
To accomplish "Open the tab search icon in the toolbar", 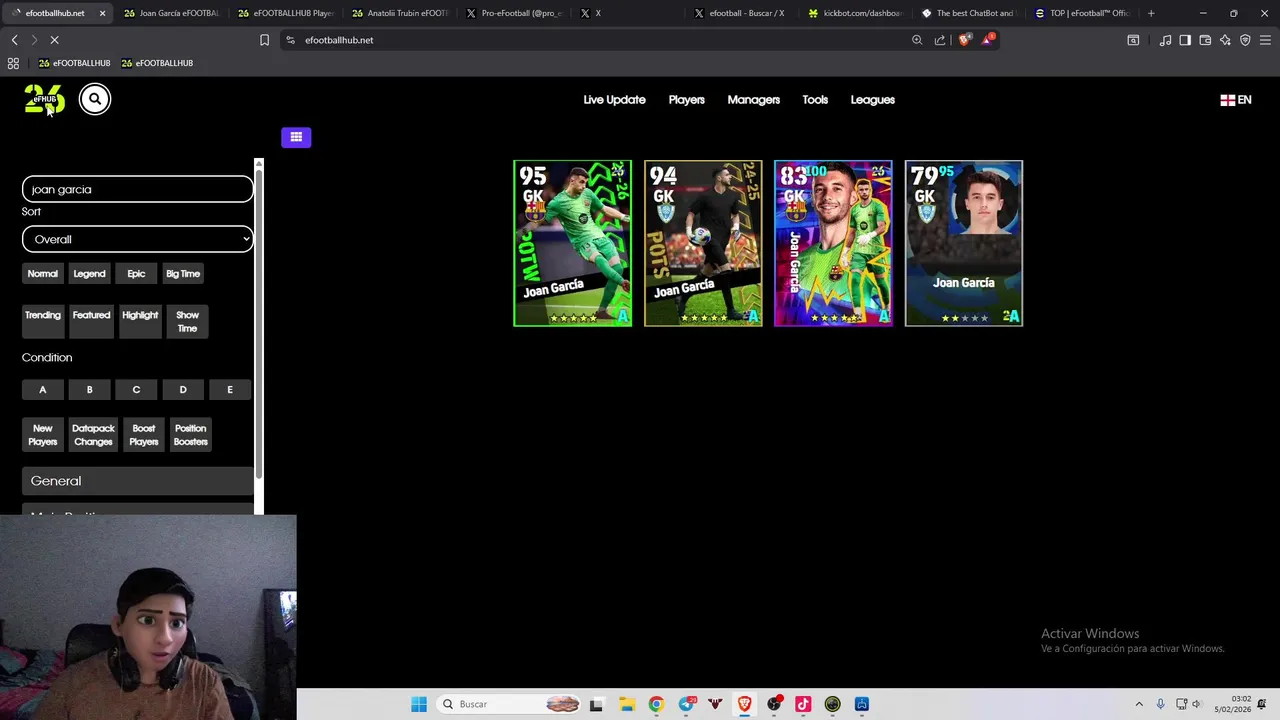I will click(x=1133, y=40).
